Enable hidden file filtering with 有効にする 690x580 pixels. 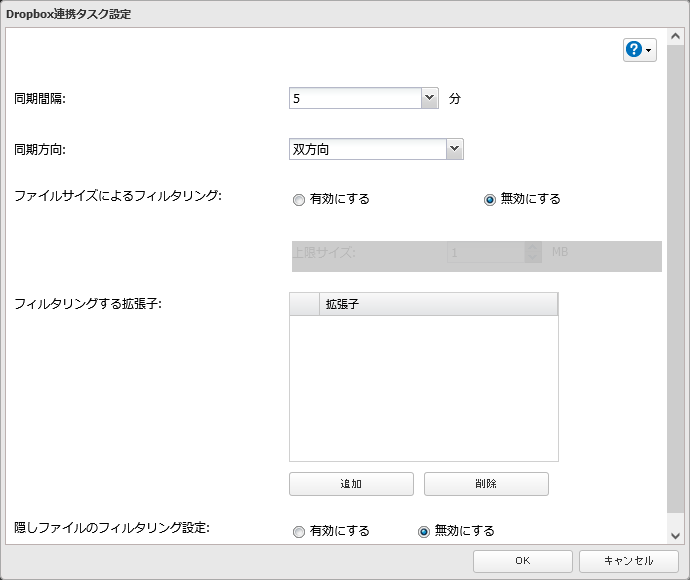(299, 532)
